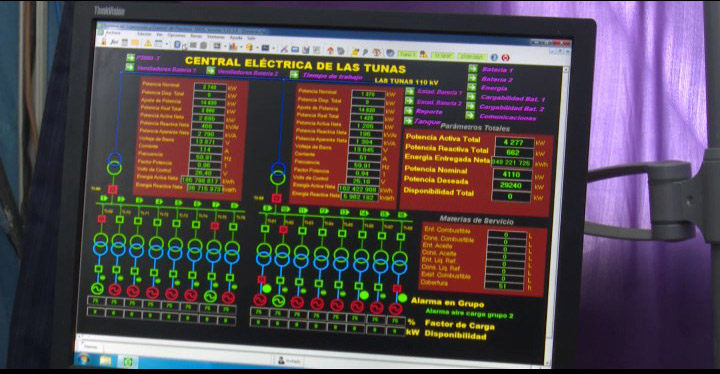Click red seventh feeder breaker under Batería 1 bus

[x=214, y=226]
